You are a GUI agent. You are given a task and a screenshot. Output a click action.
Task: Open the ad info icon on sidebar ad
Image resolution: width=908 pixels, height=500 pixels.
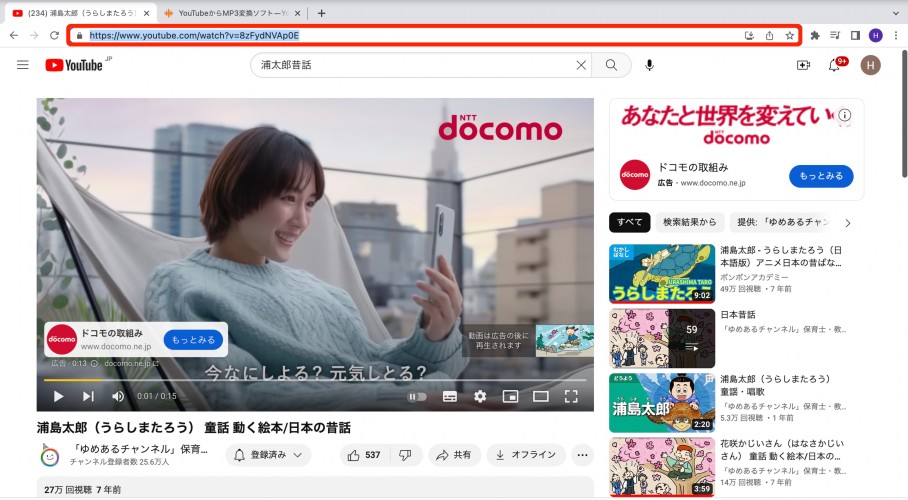click(845, 115)
